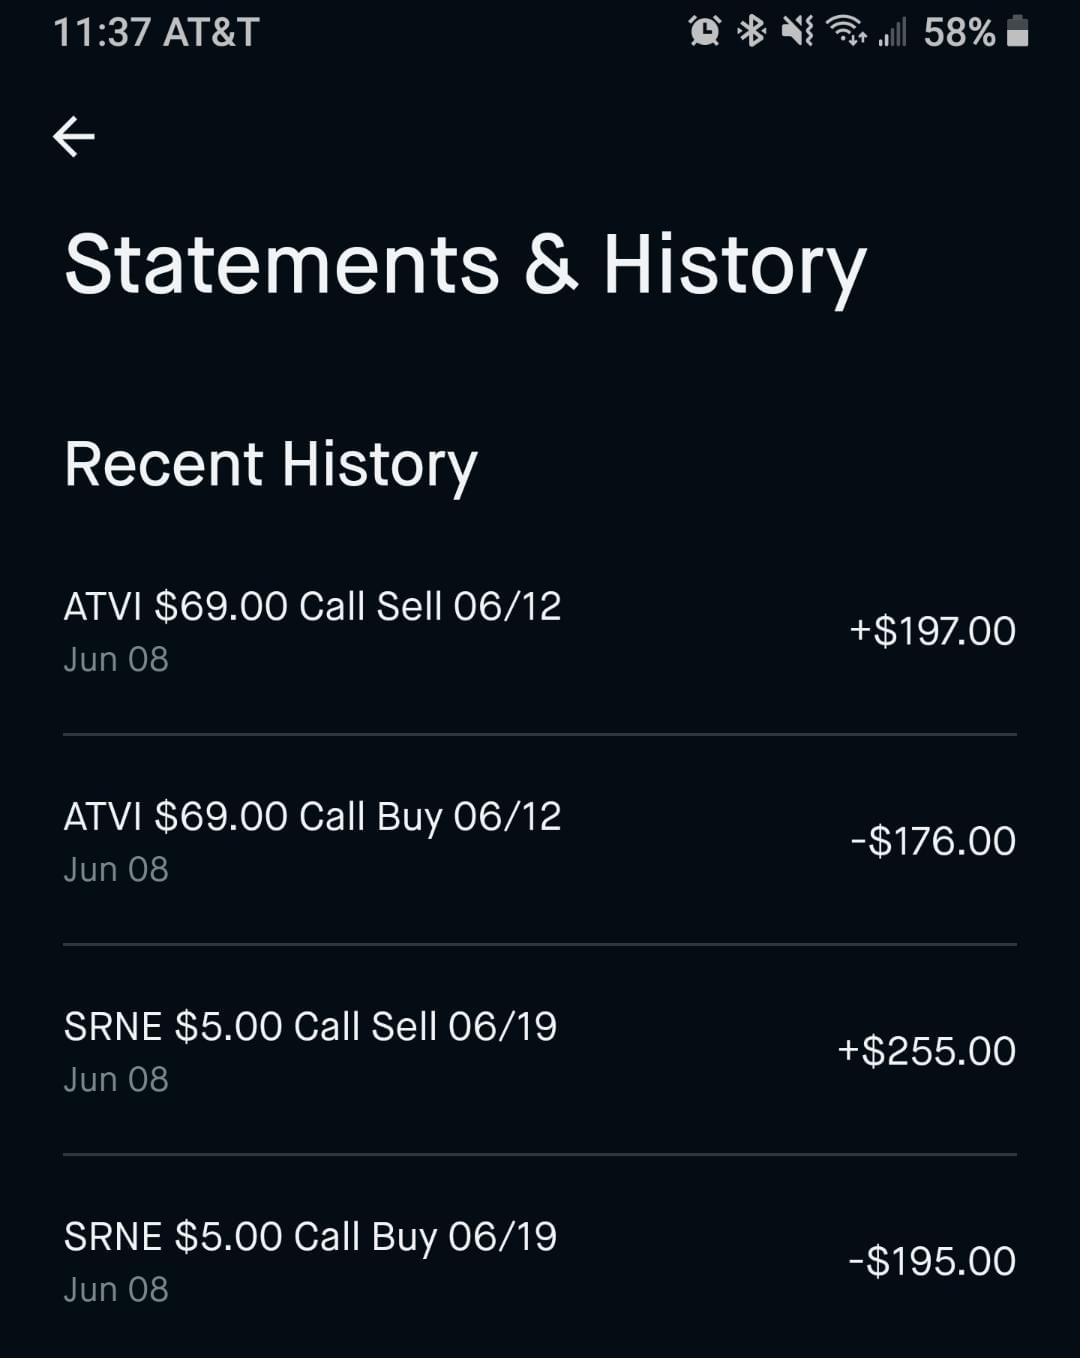Image resolution: width=1080 pixels, height=1358 pixels.
Task: Tap the Bluetooth status icon
Action: point(751,32)
